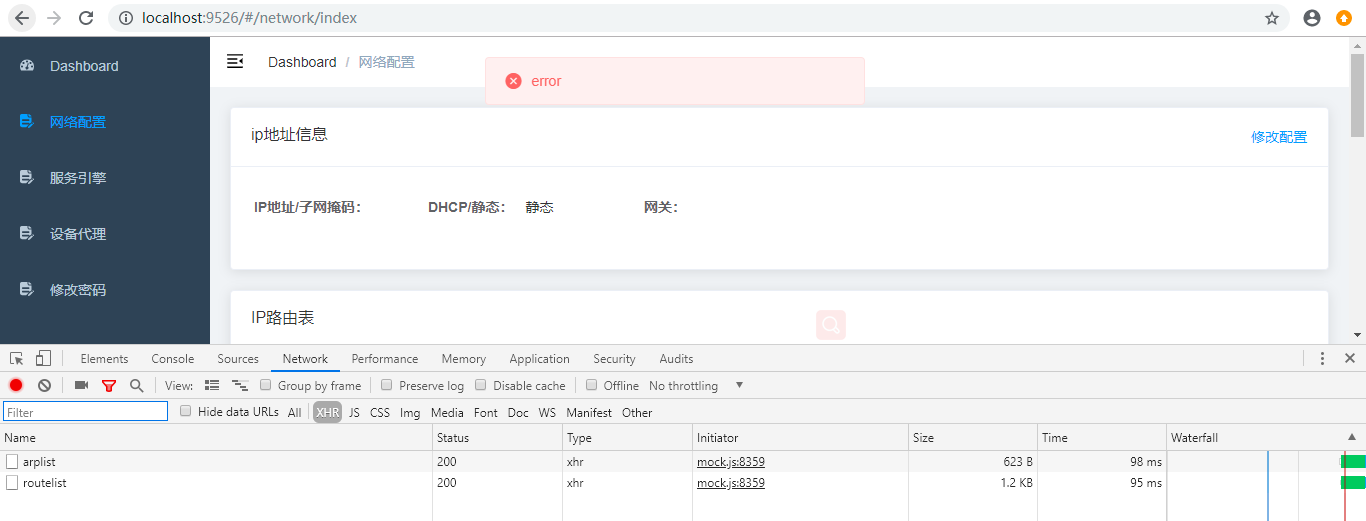Select the routelist request row
1366x521 pixels.
tap(683, 483)
